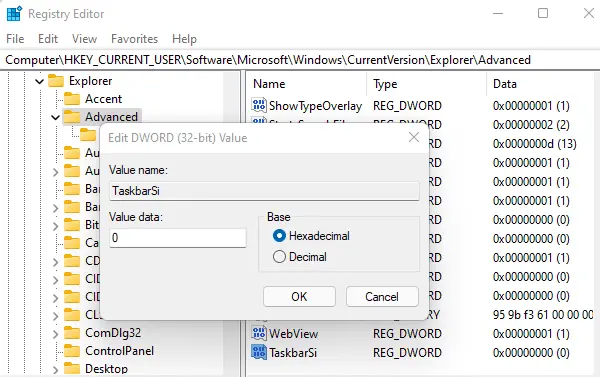Click the registry path address bar

pyautogui.click(x=300, y=60)
